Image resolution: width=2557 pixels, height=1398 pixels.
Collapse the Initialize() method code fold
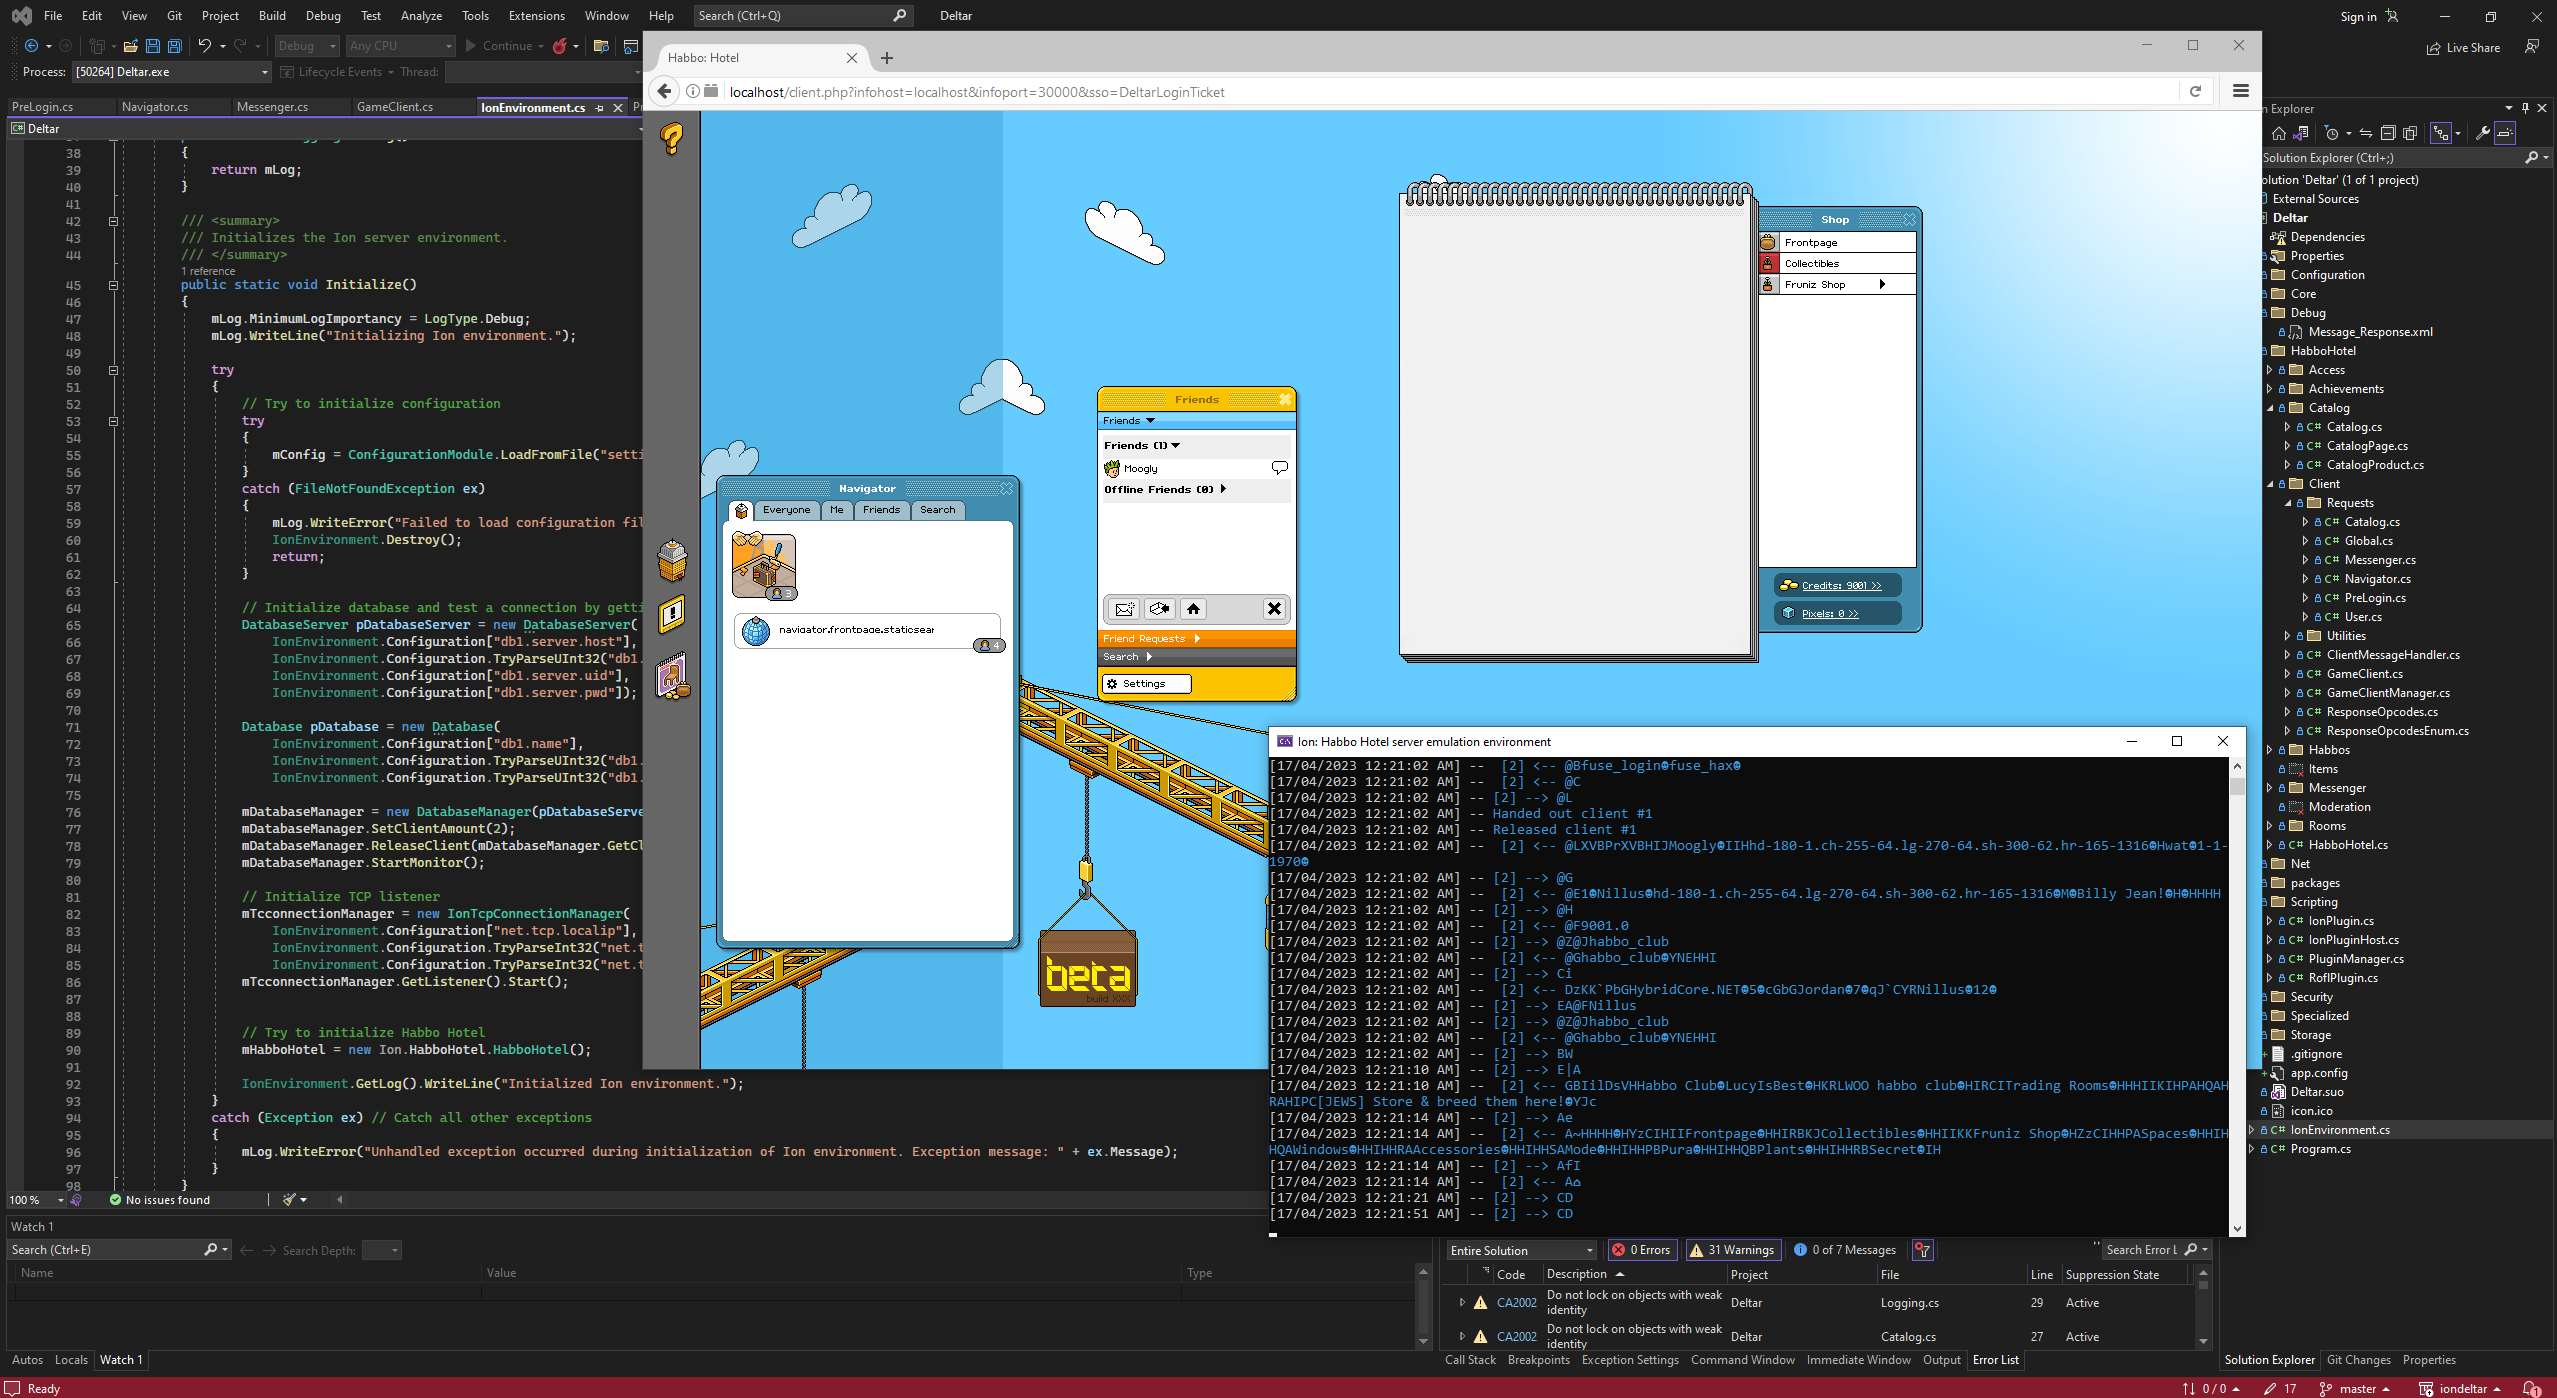[113, 285]
